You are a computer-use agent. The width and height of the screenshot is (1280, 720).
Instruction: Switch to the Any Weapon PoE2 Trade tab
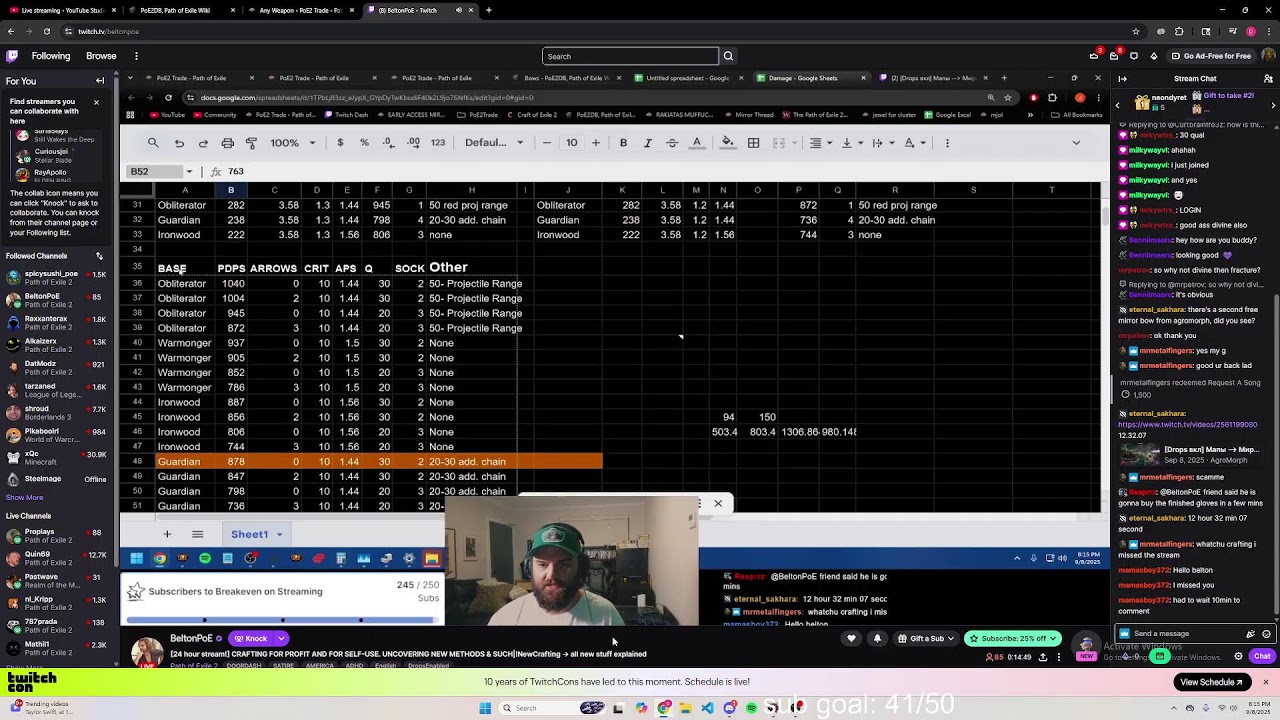click(300, 10)
